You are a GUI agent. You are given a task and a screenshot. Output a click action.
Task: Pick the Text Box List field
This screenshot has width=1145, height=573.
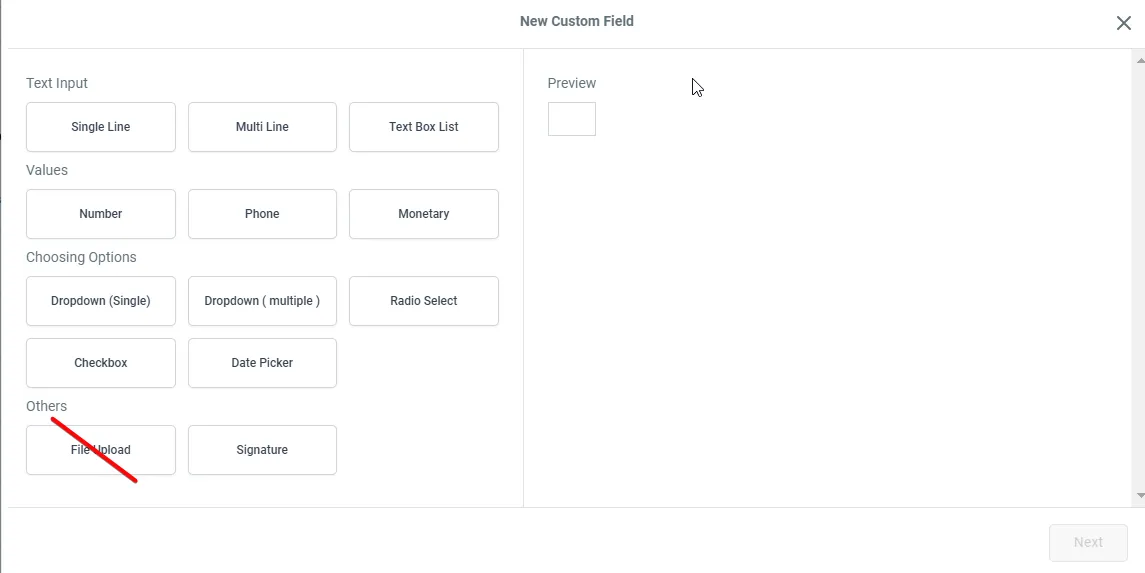click(424, 127)
